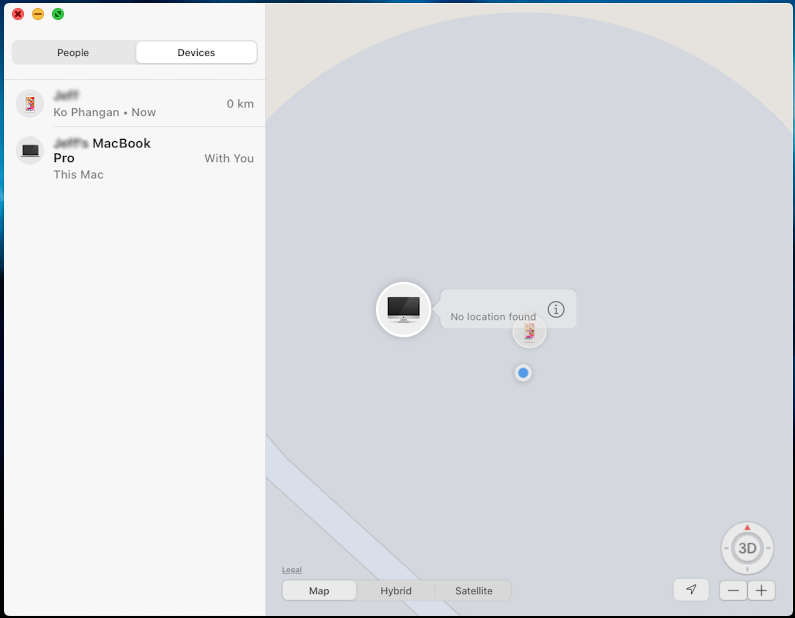The width and height of the screenshot is (795, 618).
Task: Open the Legal link
Action: tap(292, 570)
